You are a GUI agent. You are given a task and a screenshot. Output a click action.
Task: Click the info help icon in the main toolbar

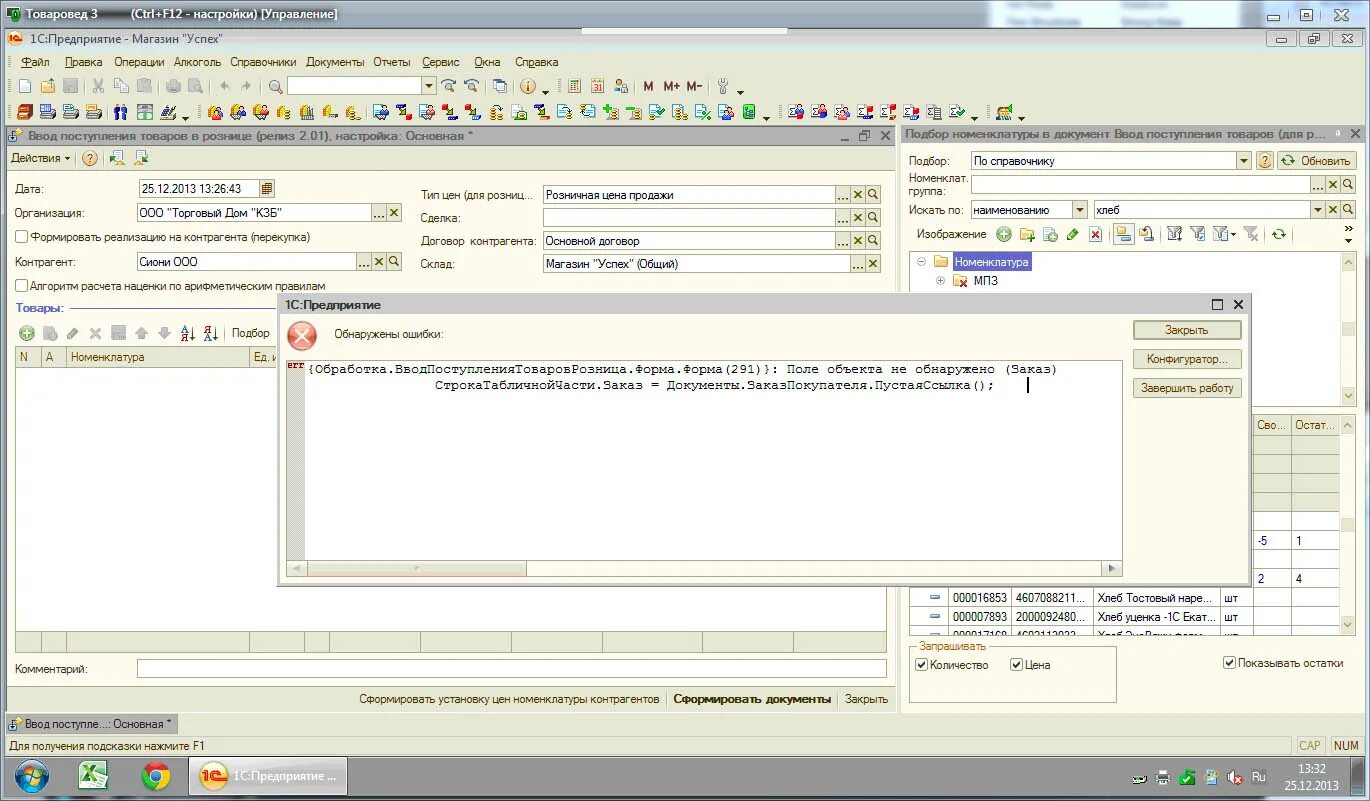(x=527, y=87)
